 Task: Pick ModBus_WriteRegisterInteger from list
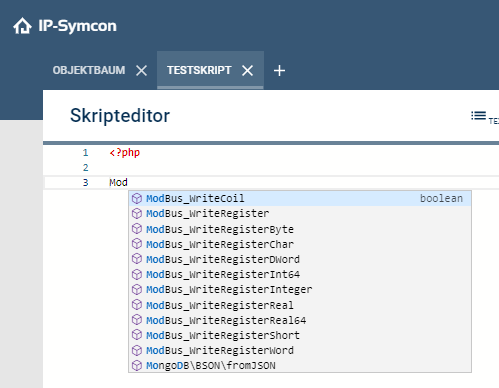click(300, 289)
